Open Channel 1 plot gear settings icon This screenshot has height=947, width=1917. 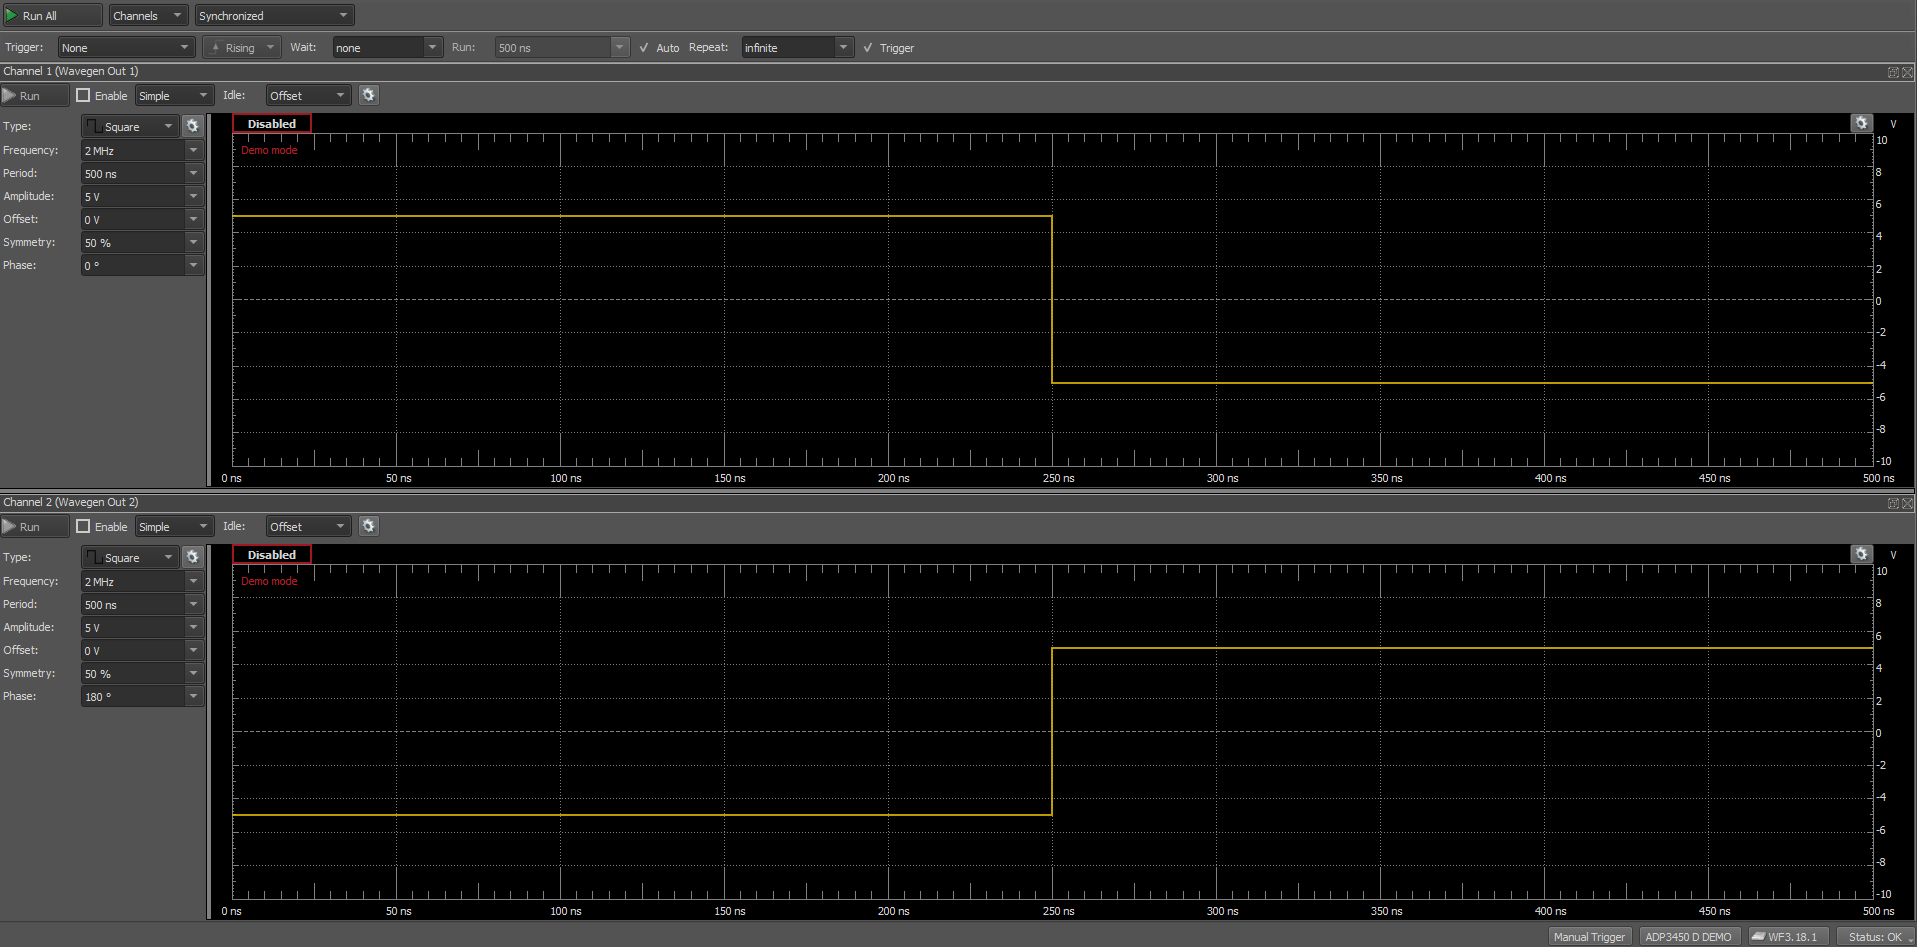pyautogui.click(x=1860, y=123)
